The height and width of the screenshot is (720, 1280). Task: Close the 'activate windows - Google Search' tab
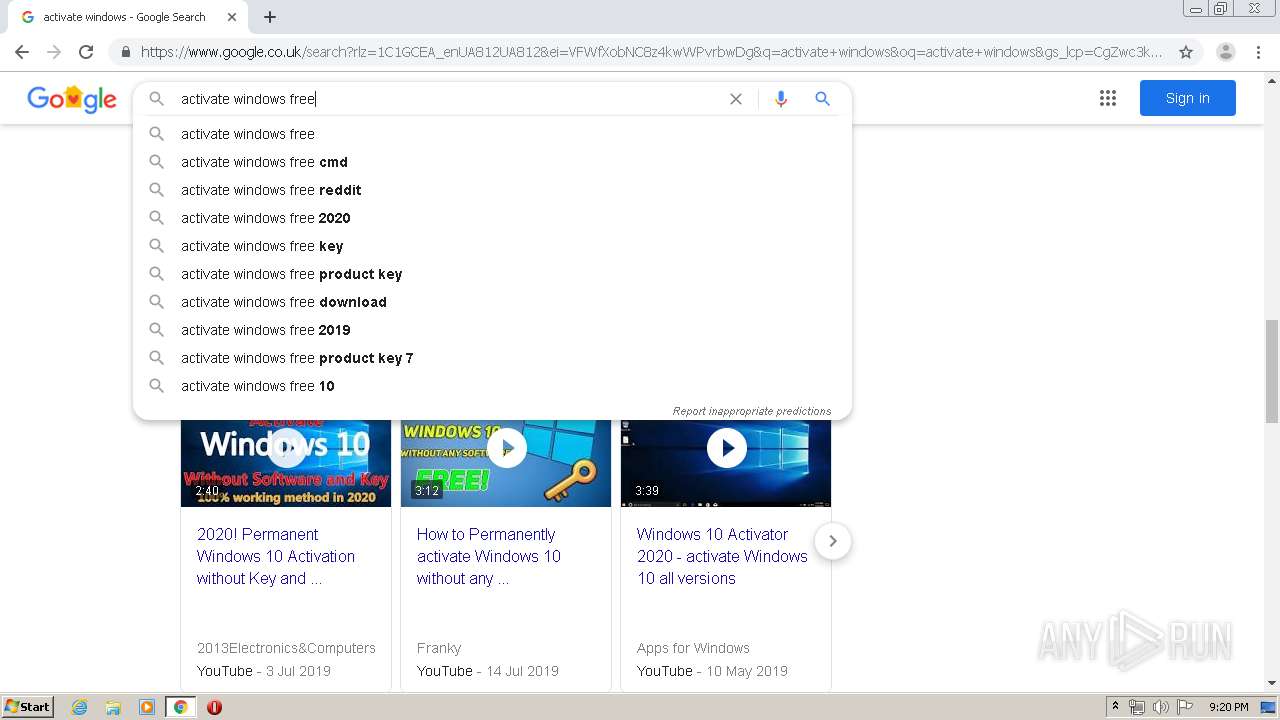pos(232,17)
